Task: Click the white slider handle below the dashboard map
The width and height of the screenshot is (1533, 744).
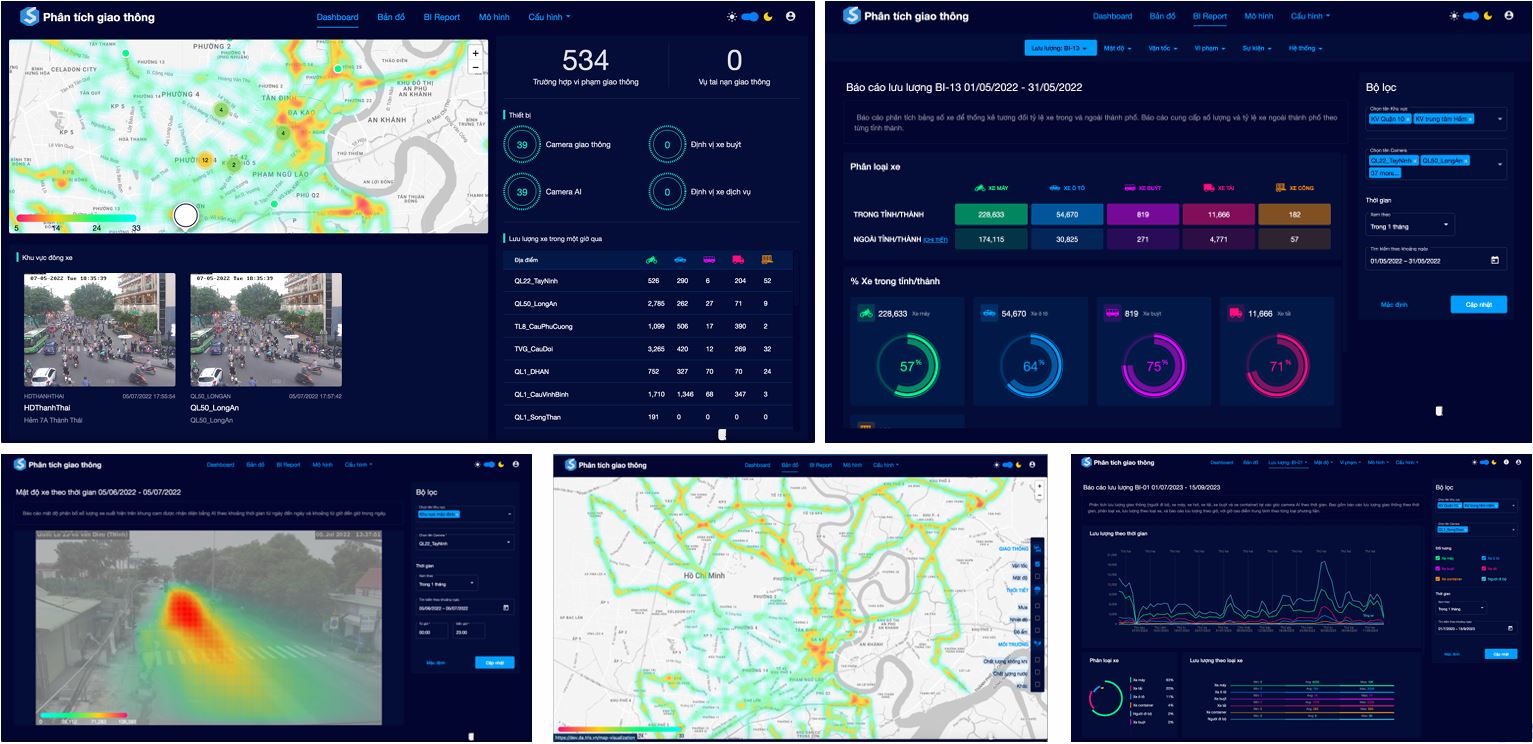Action: pos(185,215)
